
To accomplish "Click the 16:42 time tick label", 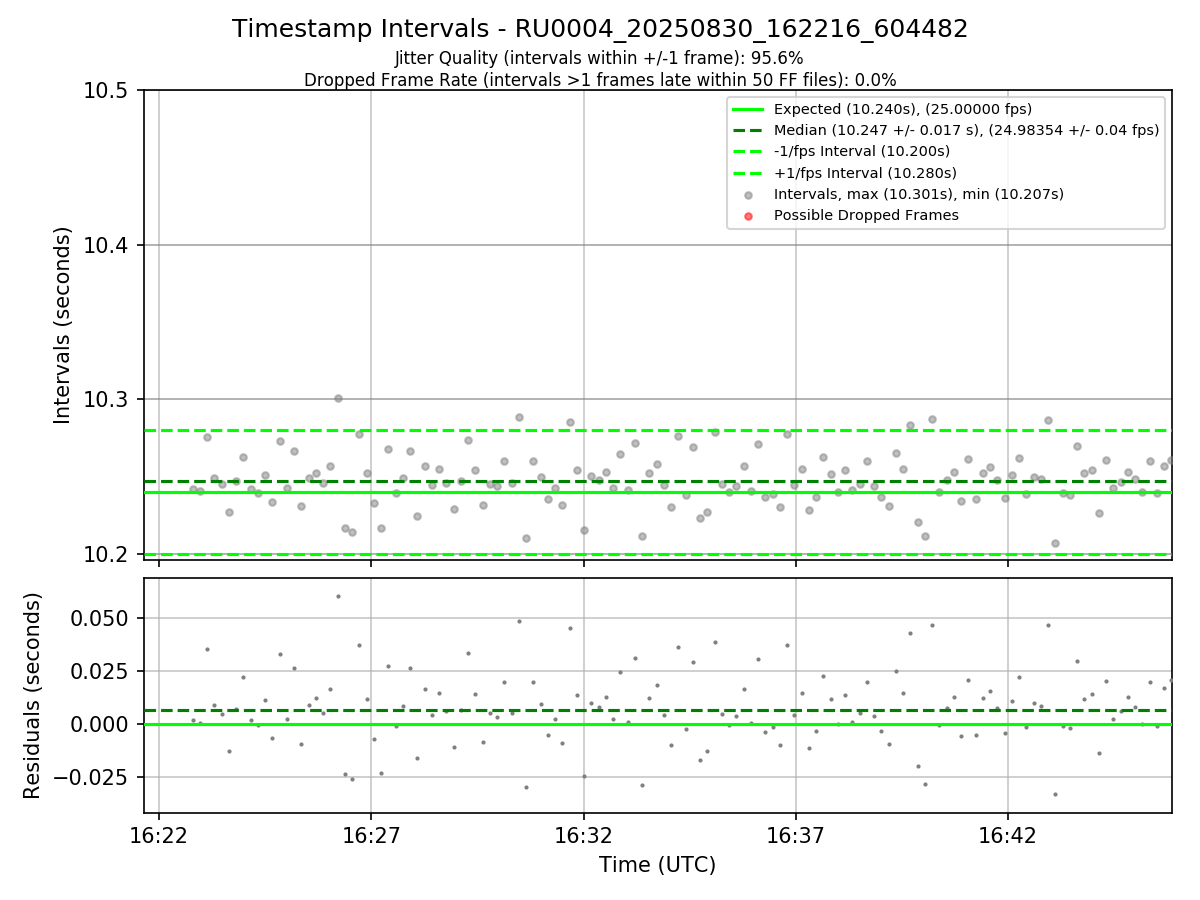I will (x=1007, y=836).
